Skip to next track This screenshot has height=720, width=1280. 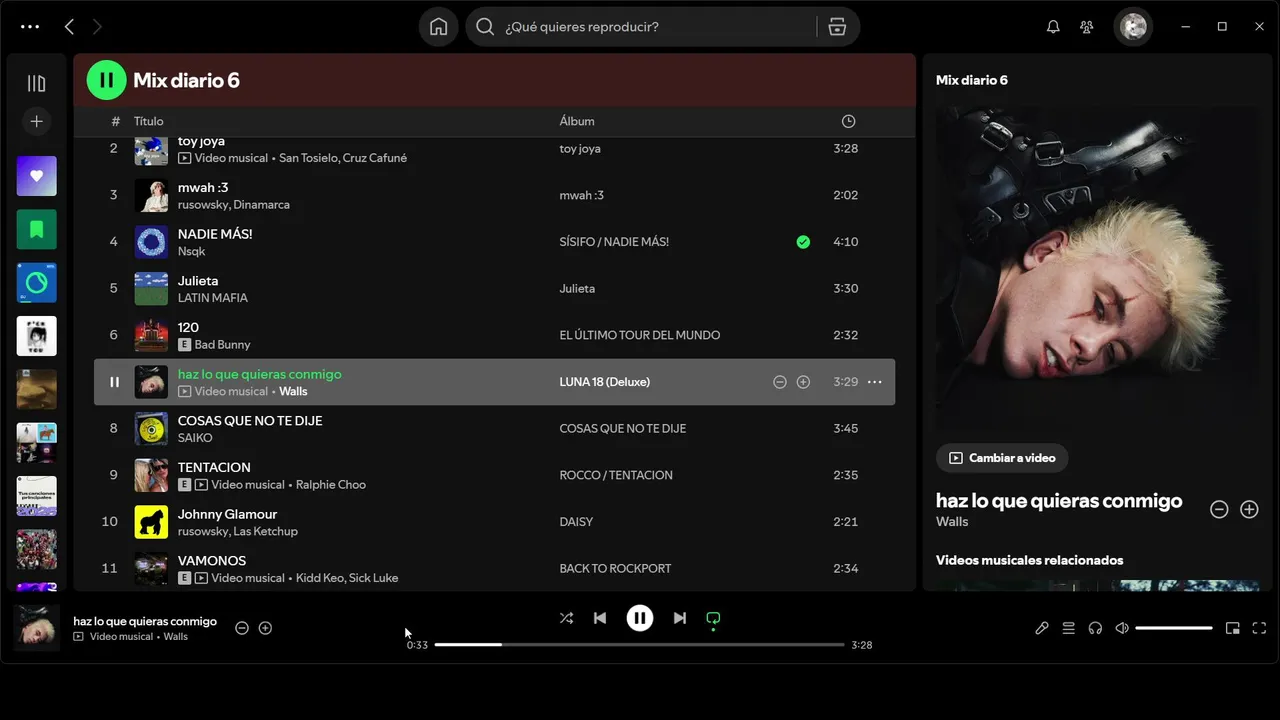(680, 618)
